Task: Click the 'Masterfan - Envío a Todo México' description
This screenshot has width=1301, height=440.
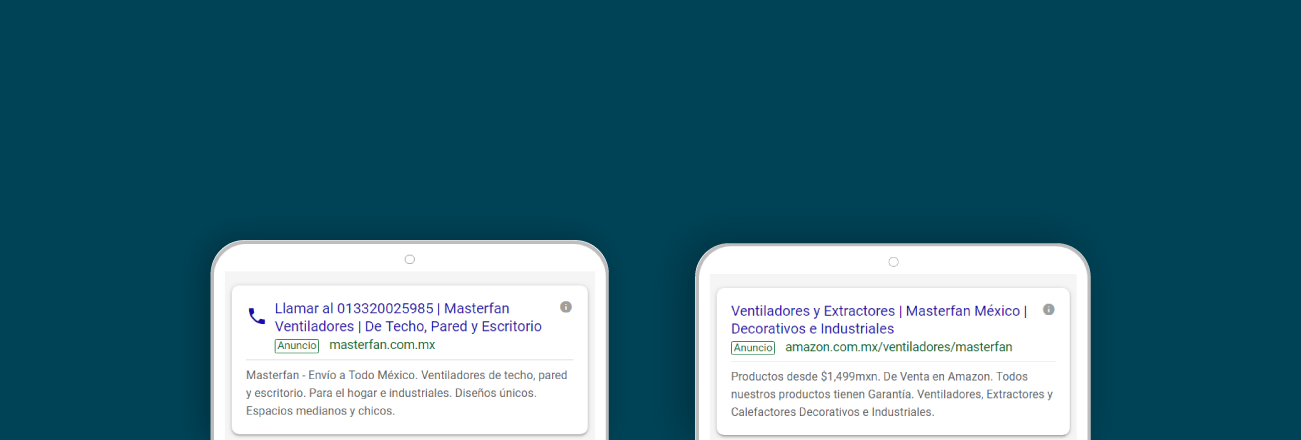Action: (330, 375)
